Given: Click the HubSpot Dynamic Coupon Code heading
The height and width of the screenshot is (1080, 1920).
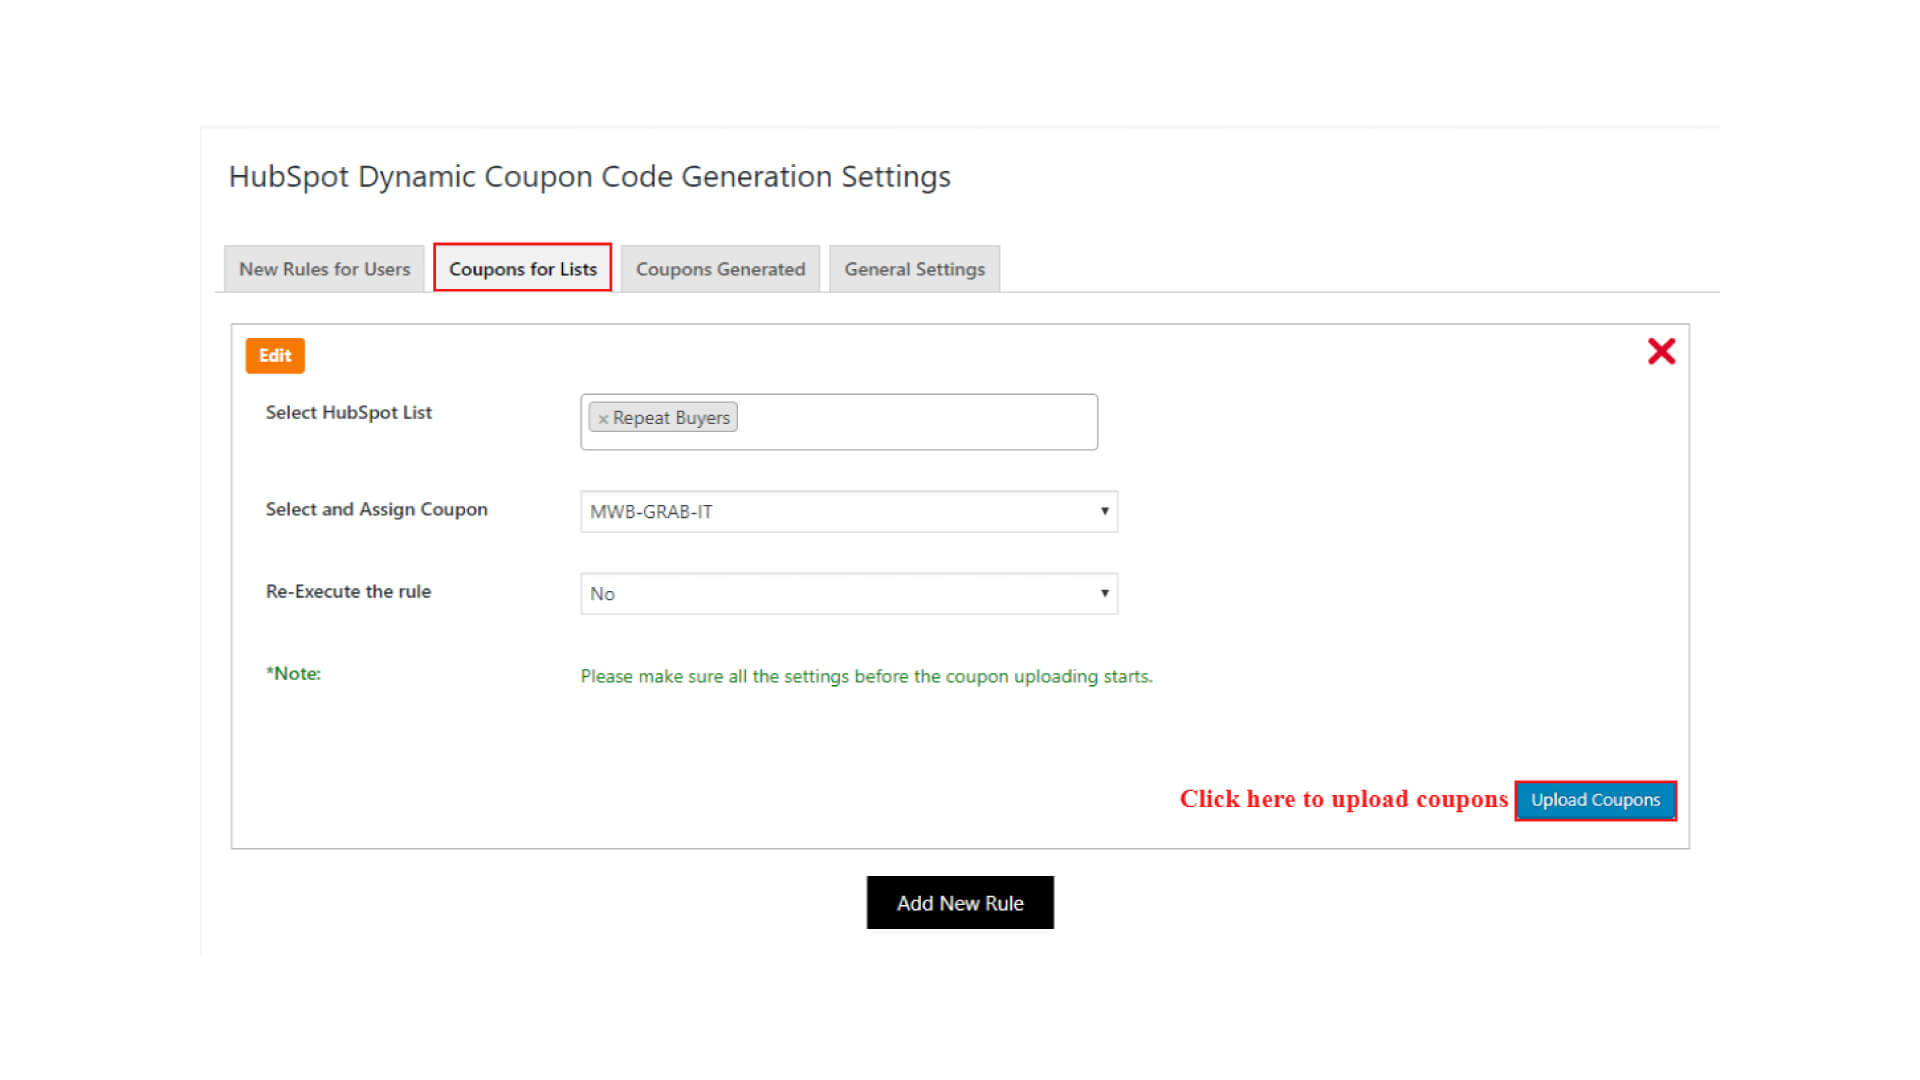Looking at the screenshot, I should click(x=589, y=177).
